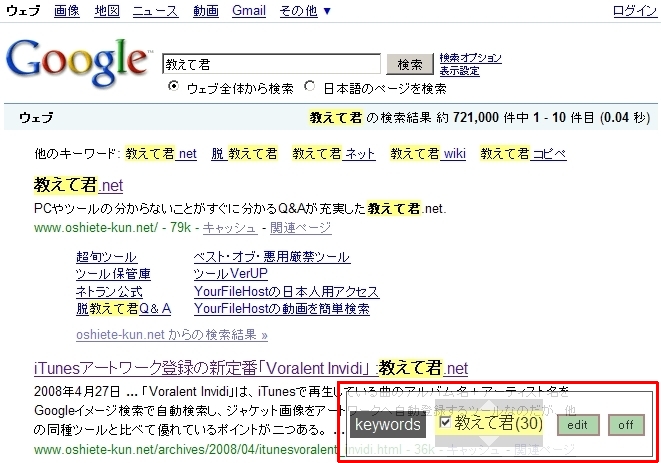Click related keyword 教えて君 ネット

click(x=333, y=153)
